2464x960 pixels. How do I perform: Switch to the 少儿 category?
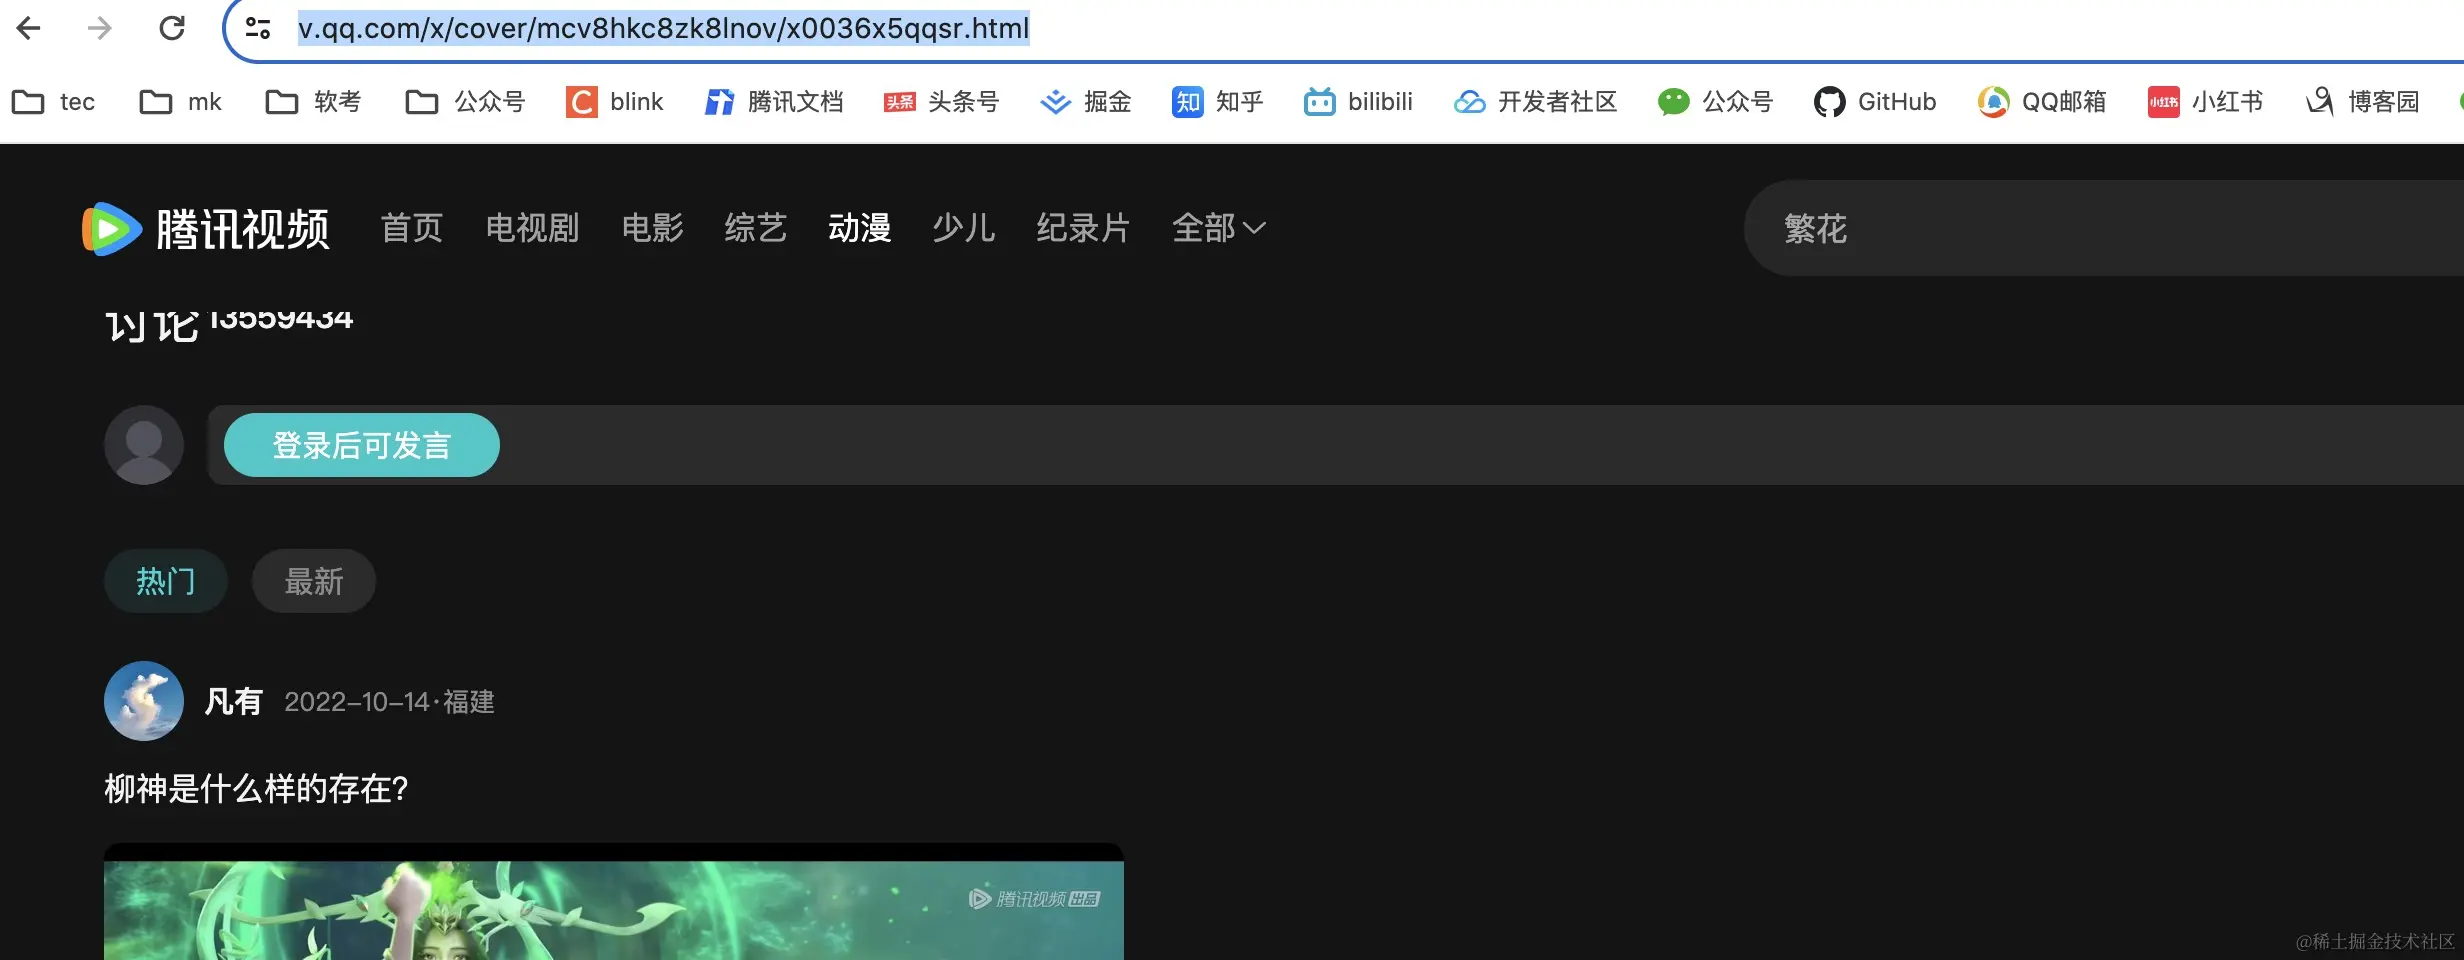963,228
